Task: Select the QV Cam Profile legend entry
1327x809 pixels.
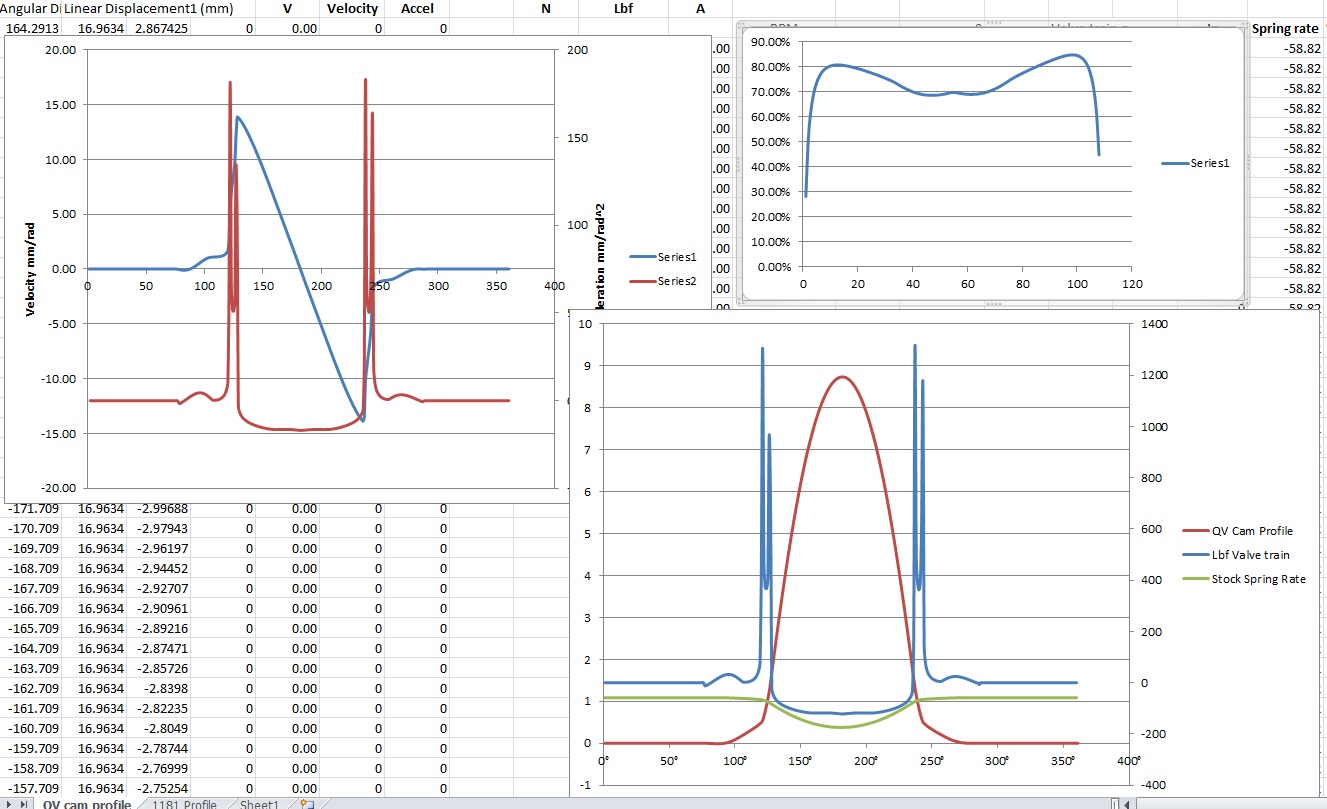Action: tap(1252, 531)
